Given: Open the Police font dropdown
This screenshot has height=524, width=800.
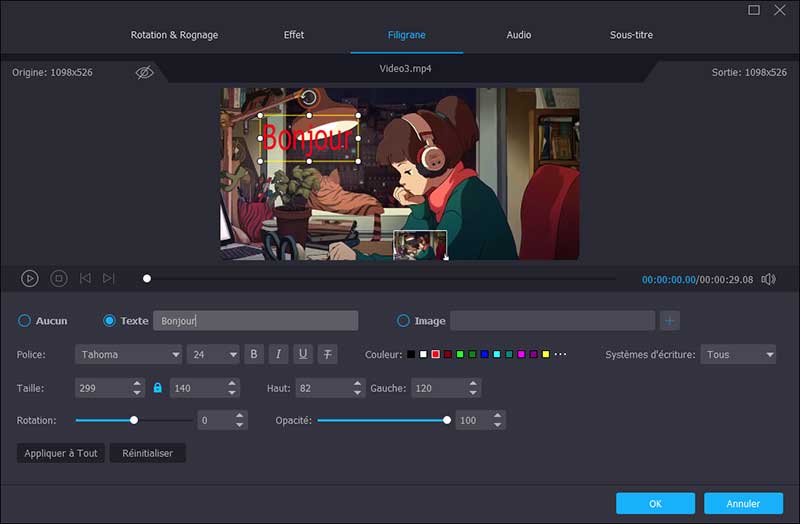Looking at the screenshot, I should click(128, 354).
